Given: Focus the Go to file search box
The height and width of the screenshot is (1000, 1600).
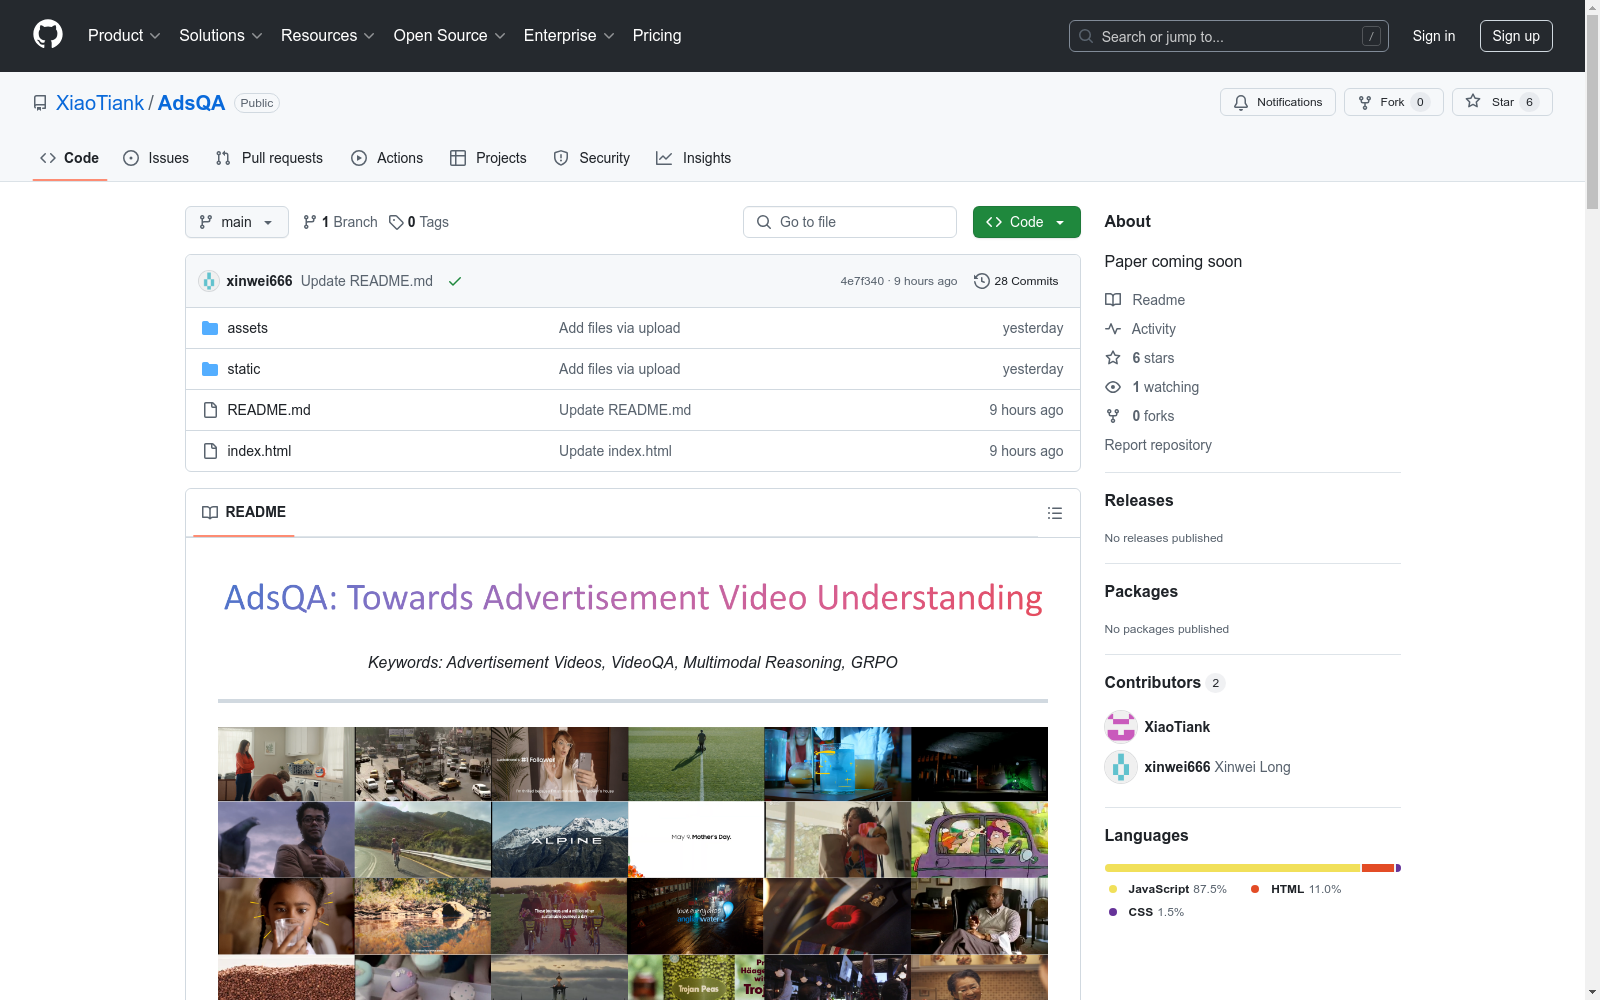Looking at the screenshot, I should [850, 222].
